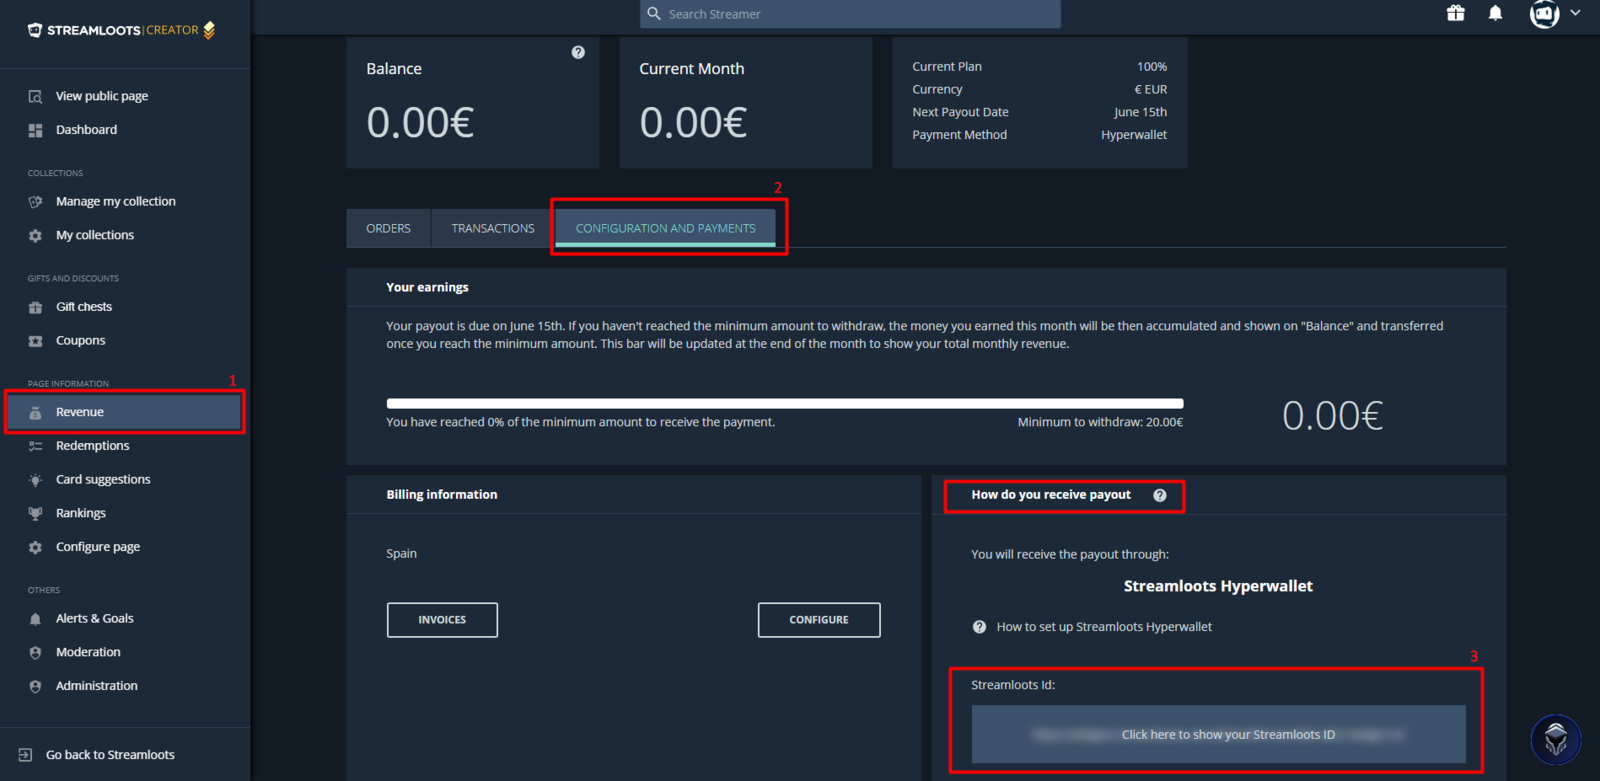This screenshot has height=781, width=1600.
Task: Click the Configure billing button
Action: 819,620
